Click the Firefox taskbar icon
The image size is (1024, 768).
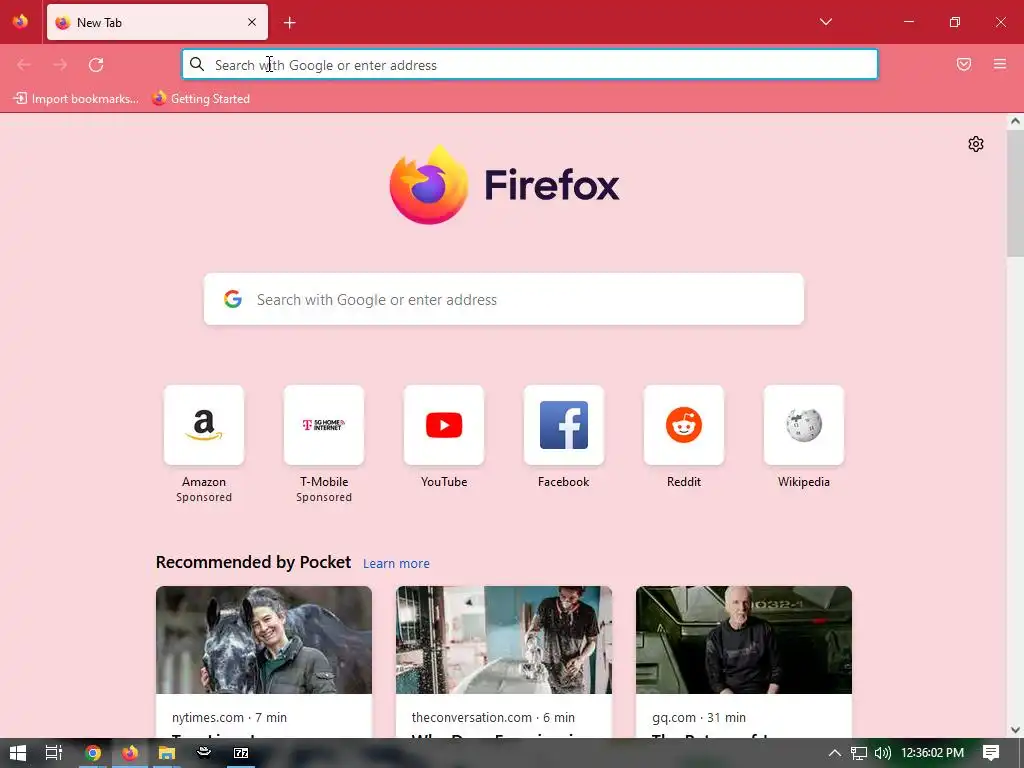tap(130, 753)
